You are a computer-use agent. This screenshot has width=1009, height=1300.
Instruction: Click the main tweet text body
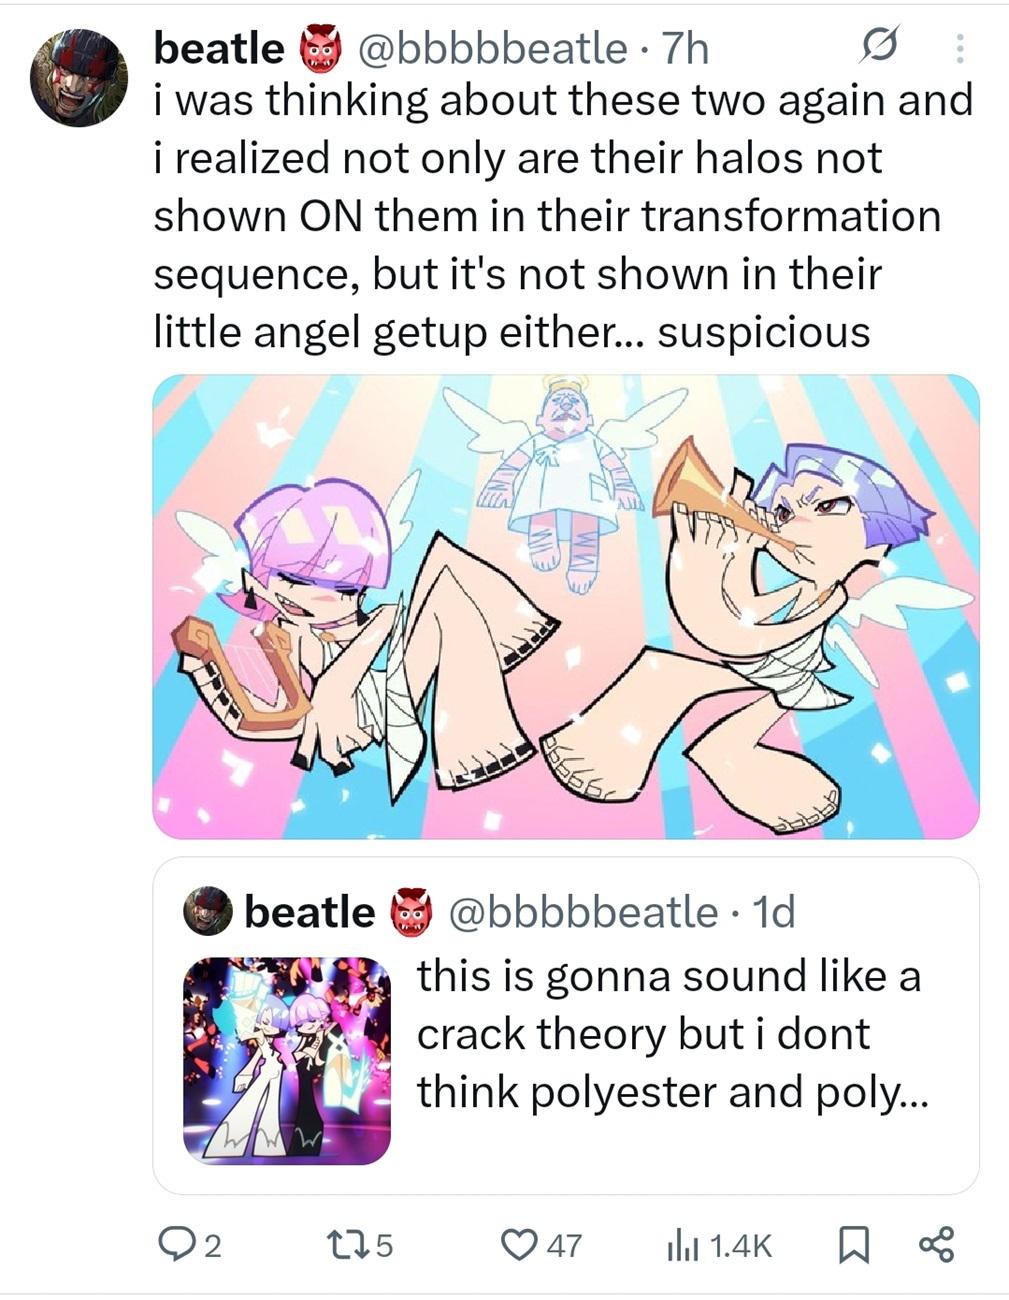[563, 216]
